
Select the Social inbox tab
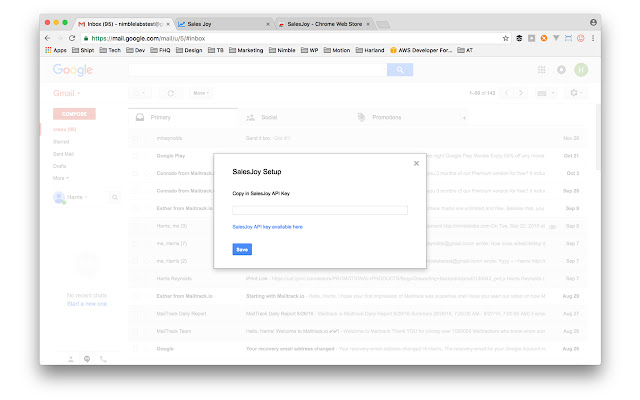293,117
